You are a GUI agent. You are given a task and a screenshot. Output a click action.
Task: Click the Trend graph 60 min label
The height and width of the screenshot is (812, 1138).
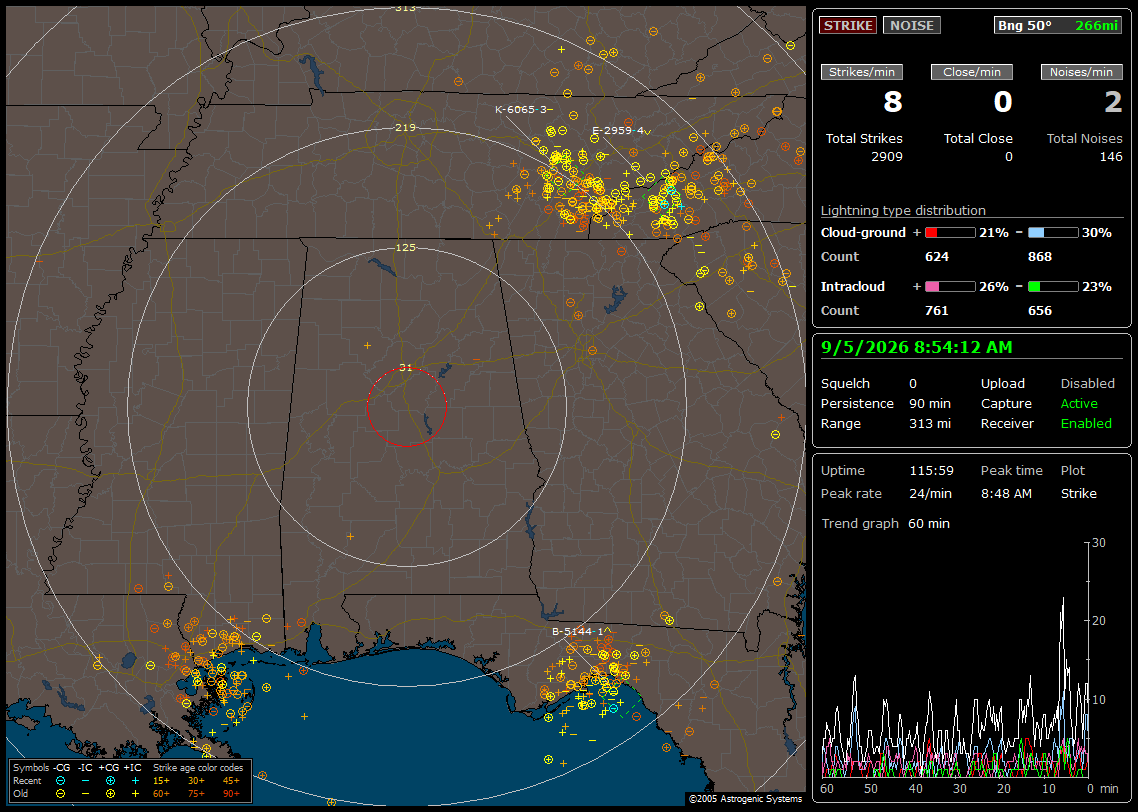click(x=885, y=523)
